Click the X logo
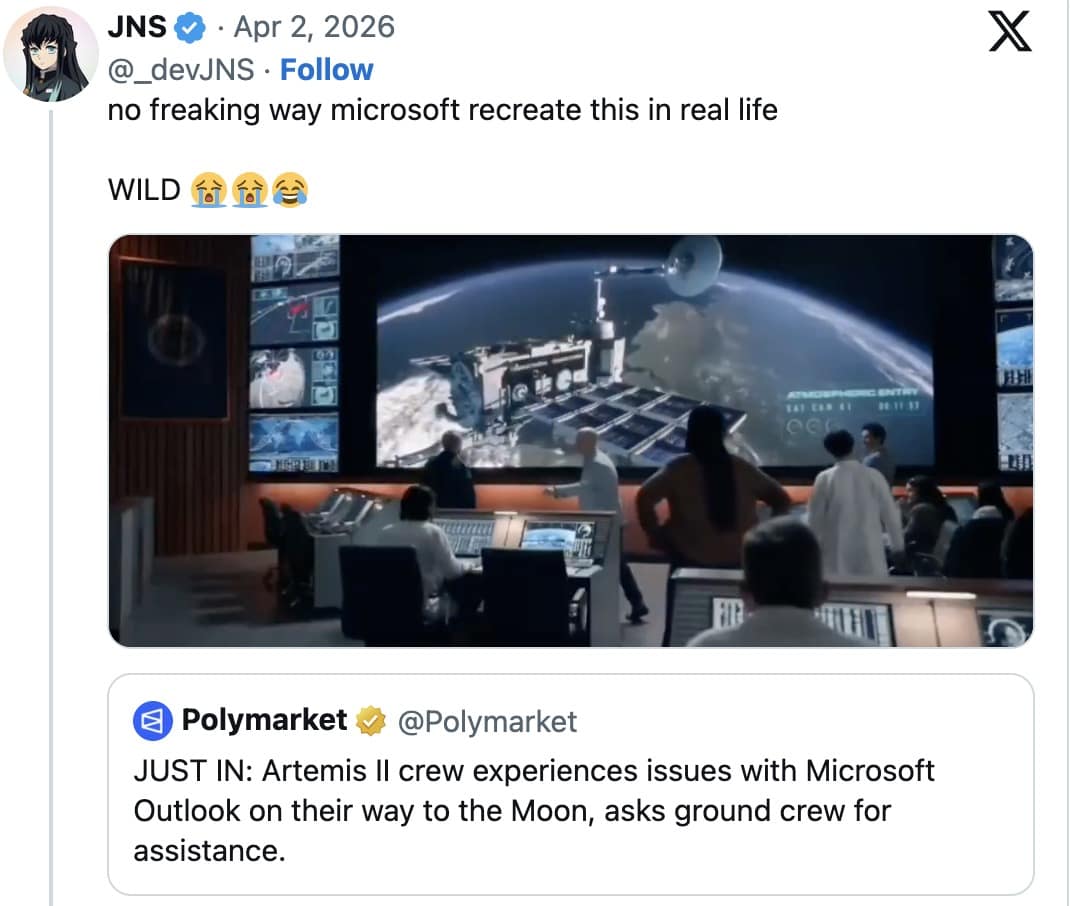 (x=1008, y=33)
